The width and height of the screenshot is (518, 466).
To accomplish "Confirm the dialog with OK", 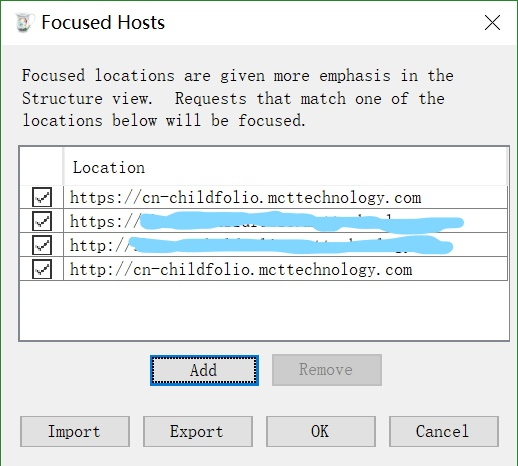I will pyautogui.click(x=321, y=431).
